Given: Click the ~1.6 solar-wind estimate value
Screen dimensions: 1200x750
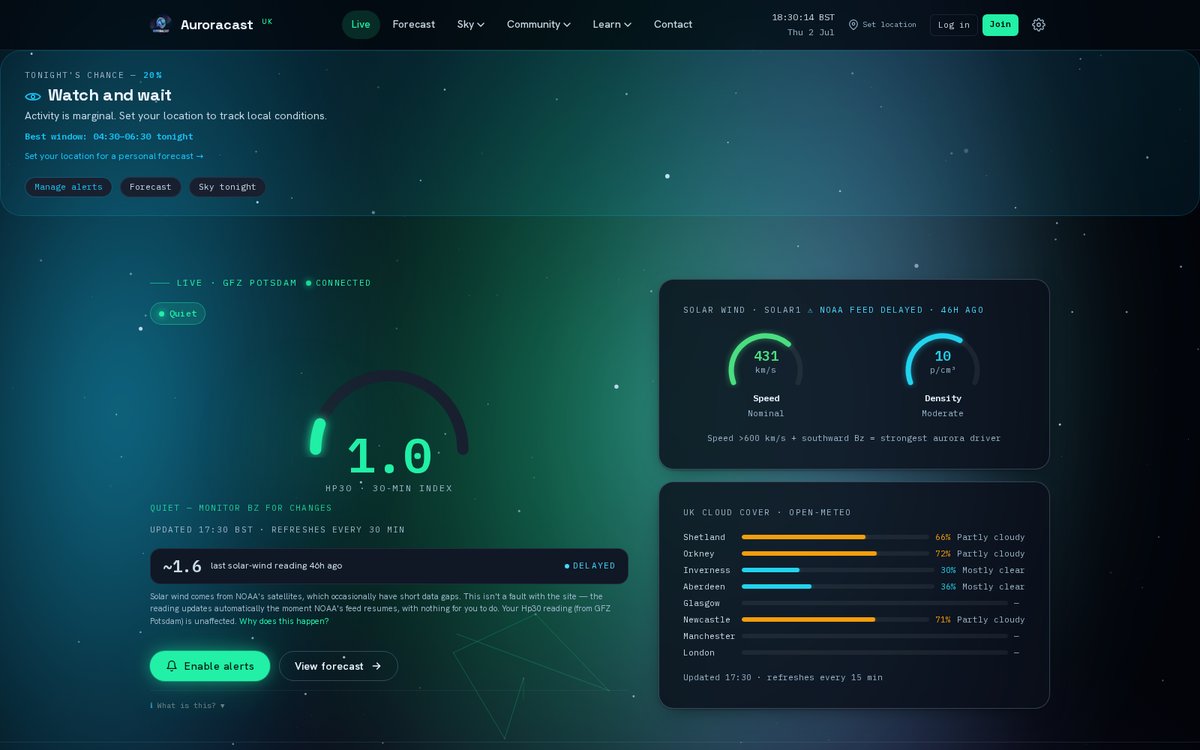Looking at the screenshot, I should (182, 566).
